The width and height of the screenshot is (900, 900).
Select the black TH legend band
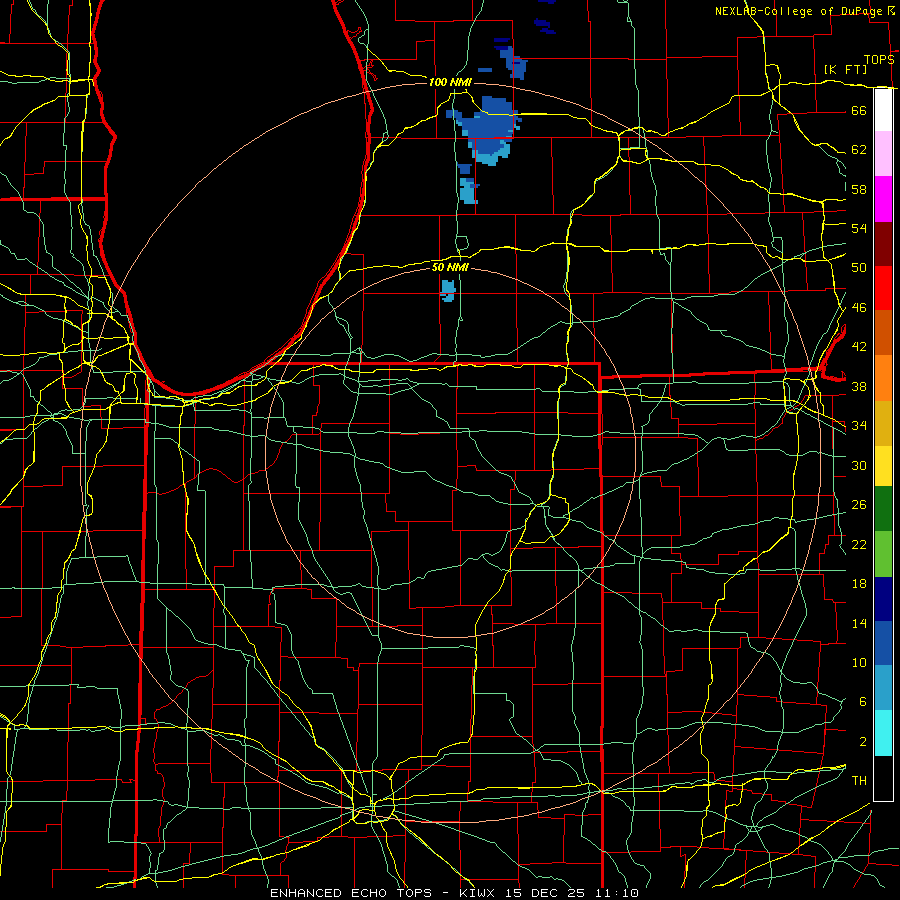[883, 778]
